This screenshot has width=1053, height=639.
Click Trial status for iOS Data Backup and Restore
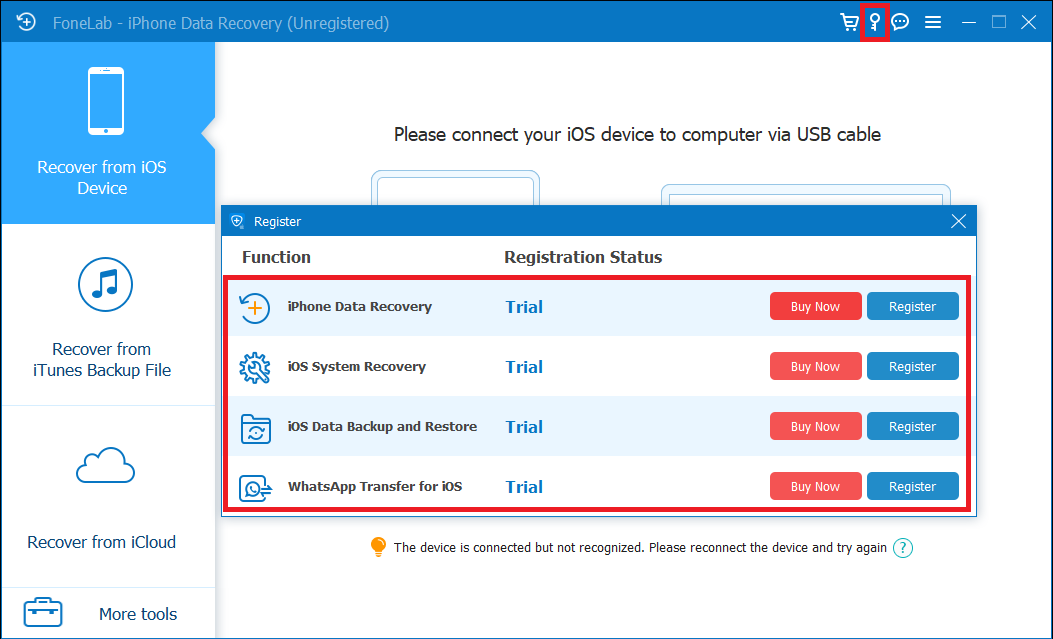point(524,427)
